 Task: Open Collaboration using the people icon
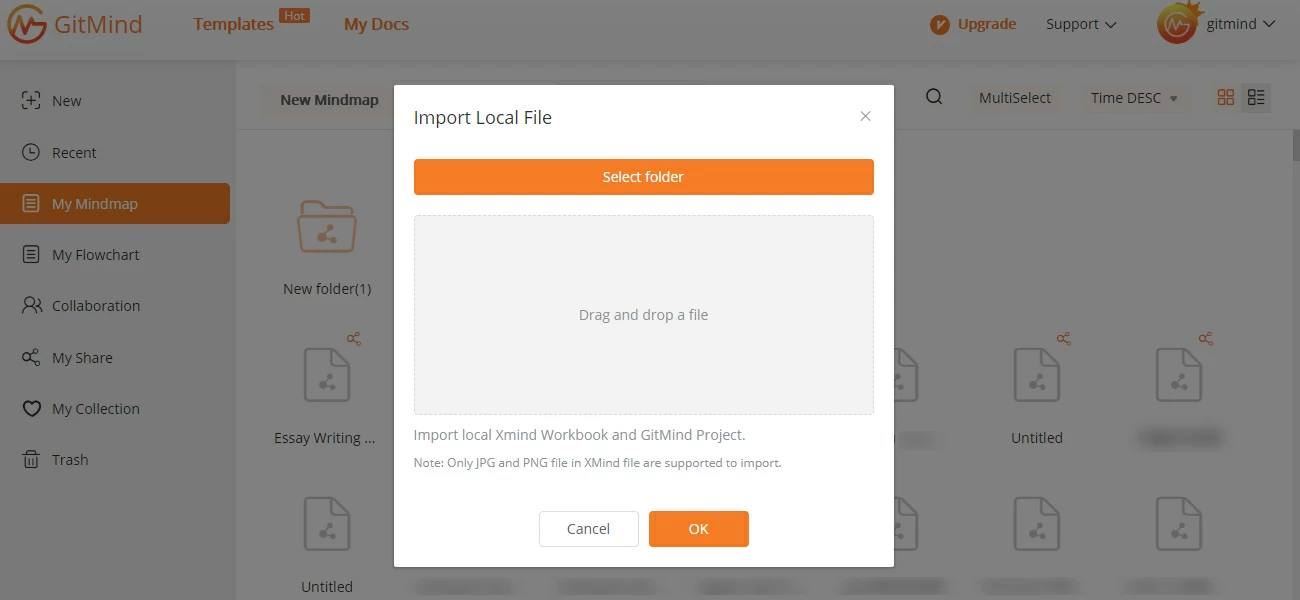click(x=32, y=306)
